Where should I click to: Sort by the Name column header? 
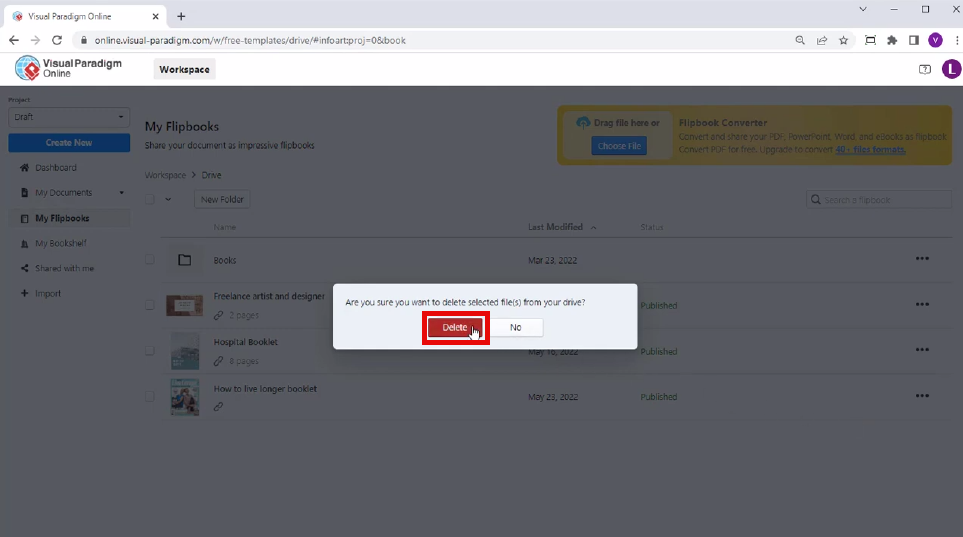[225, 227]
